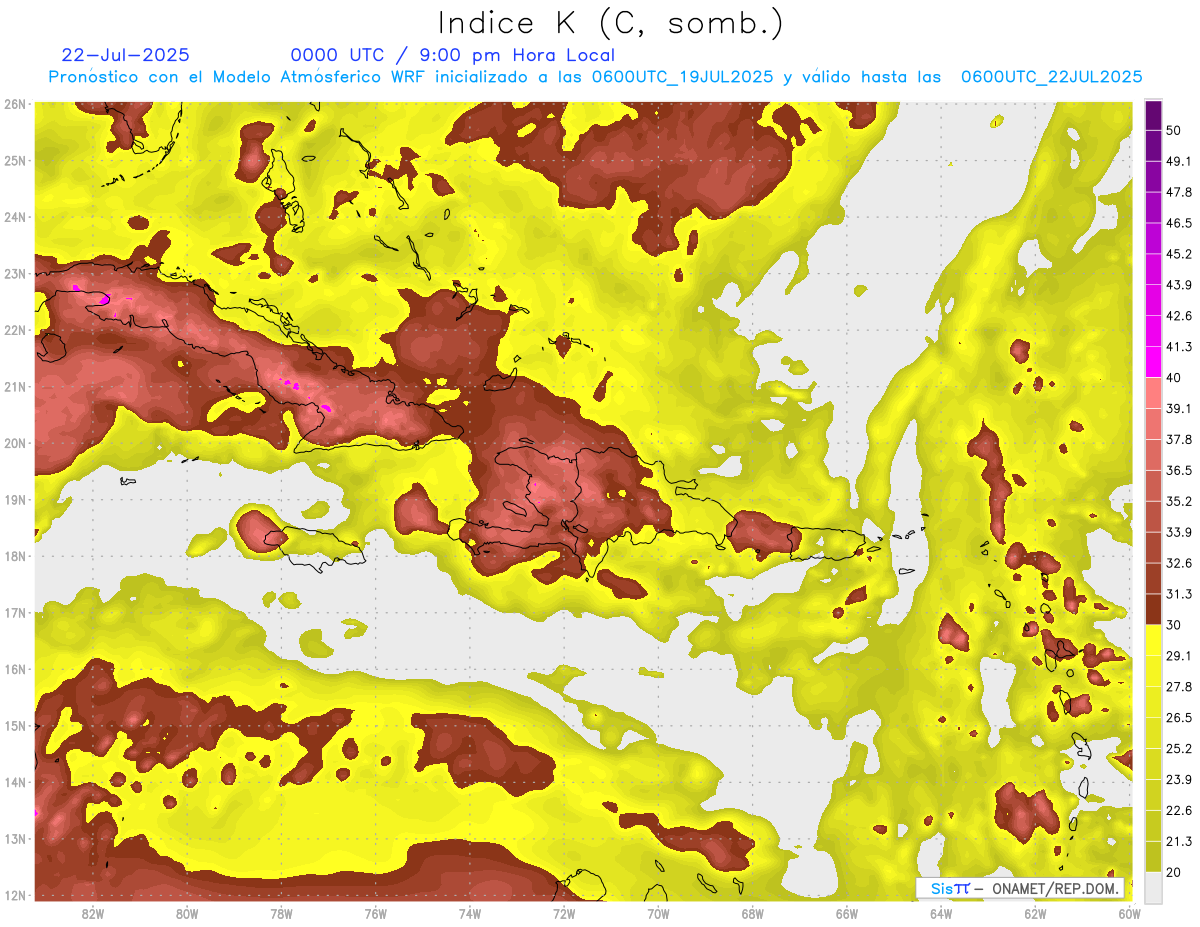Click the "16N" latitude axis label

[16, 669]
